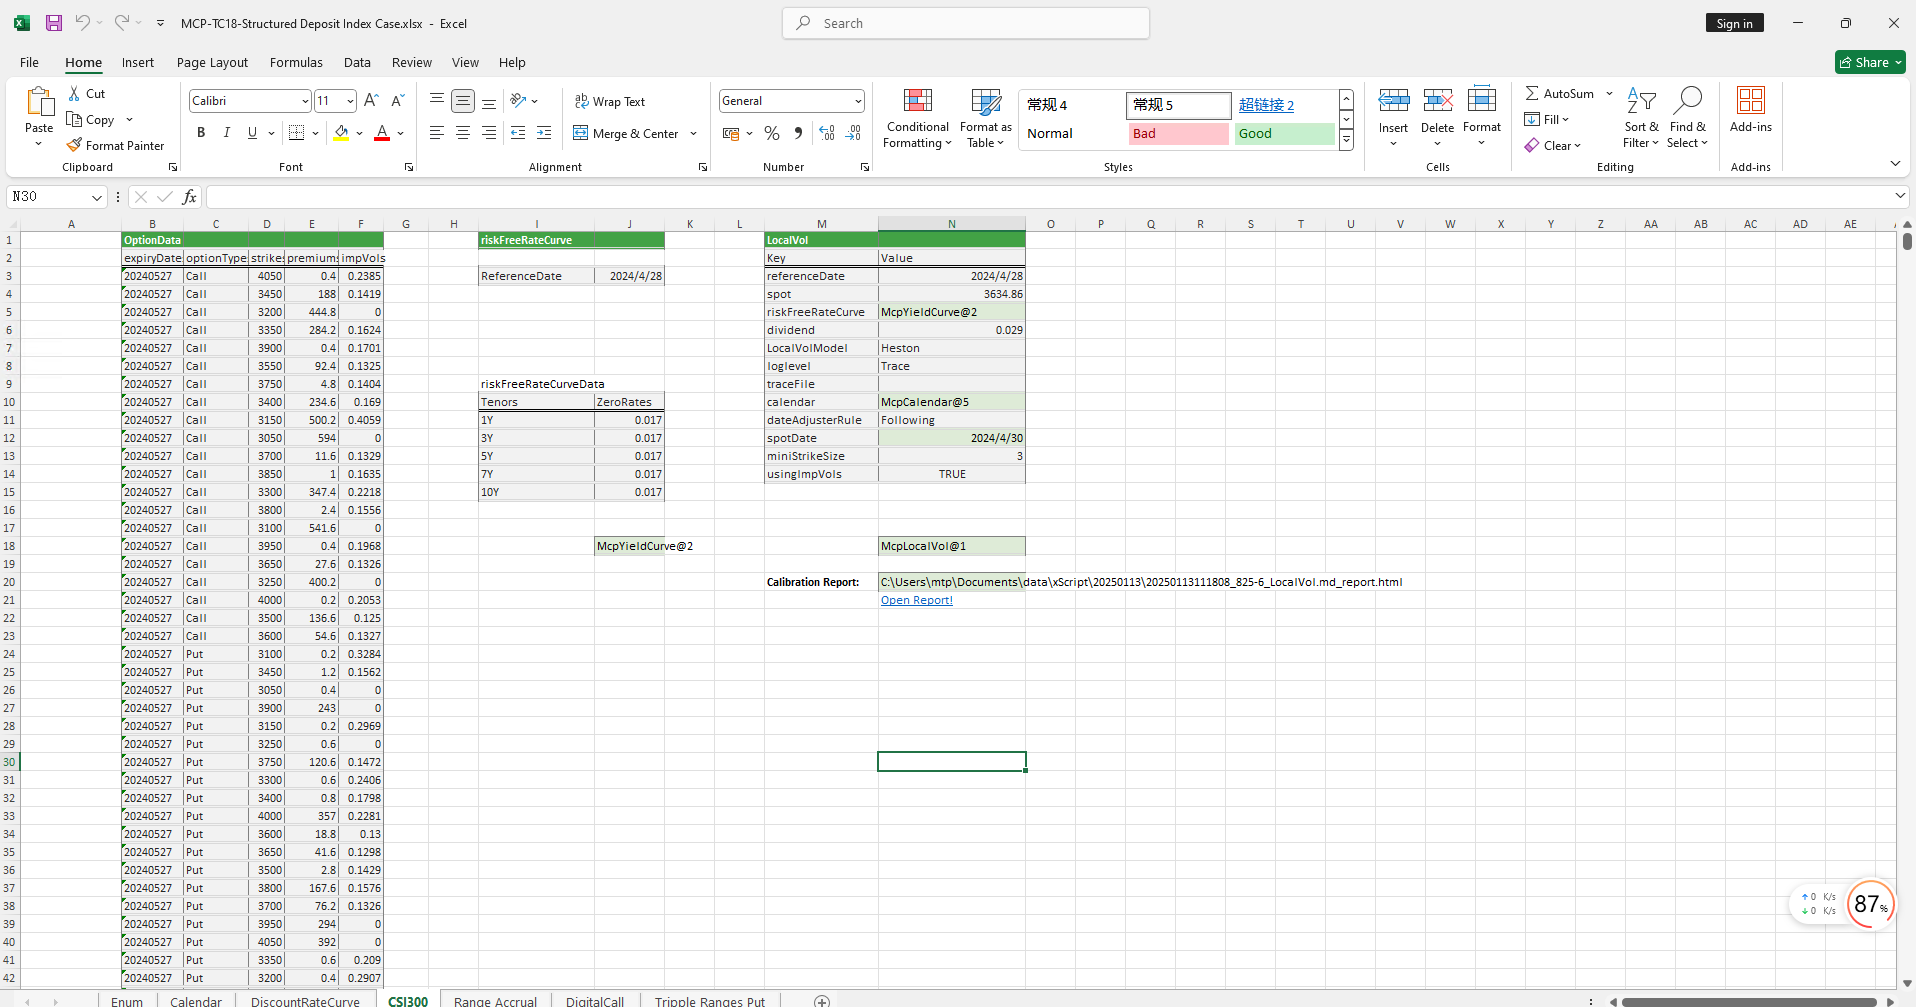Open the General number format dropdown
Image resolution: width=1916 pixels, height=1007 pixels.
[x=858, y=101]
